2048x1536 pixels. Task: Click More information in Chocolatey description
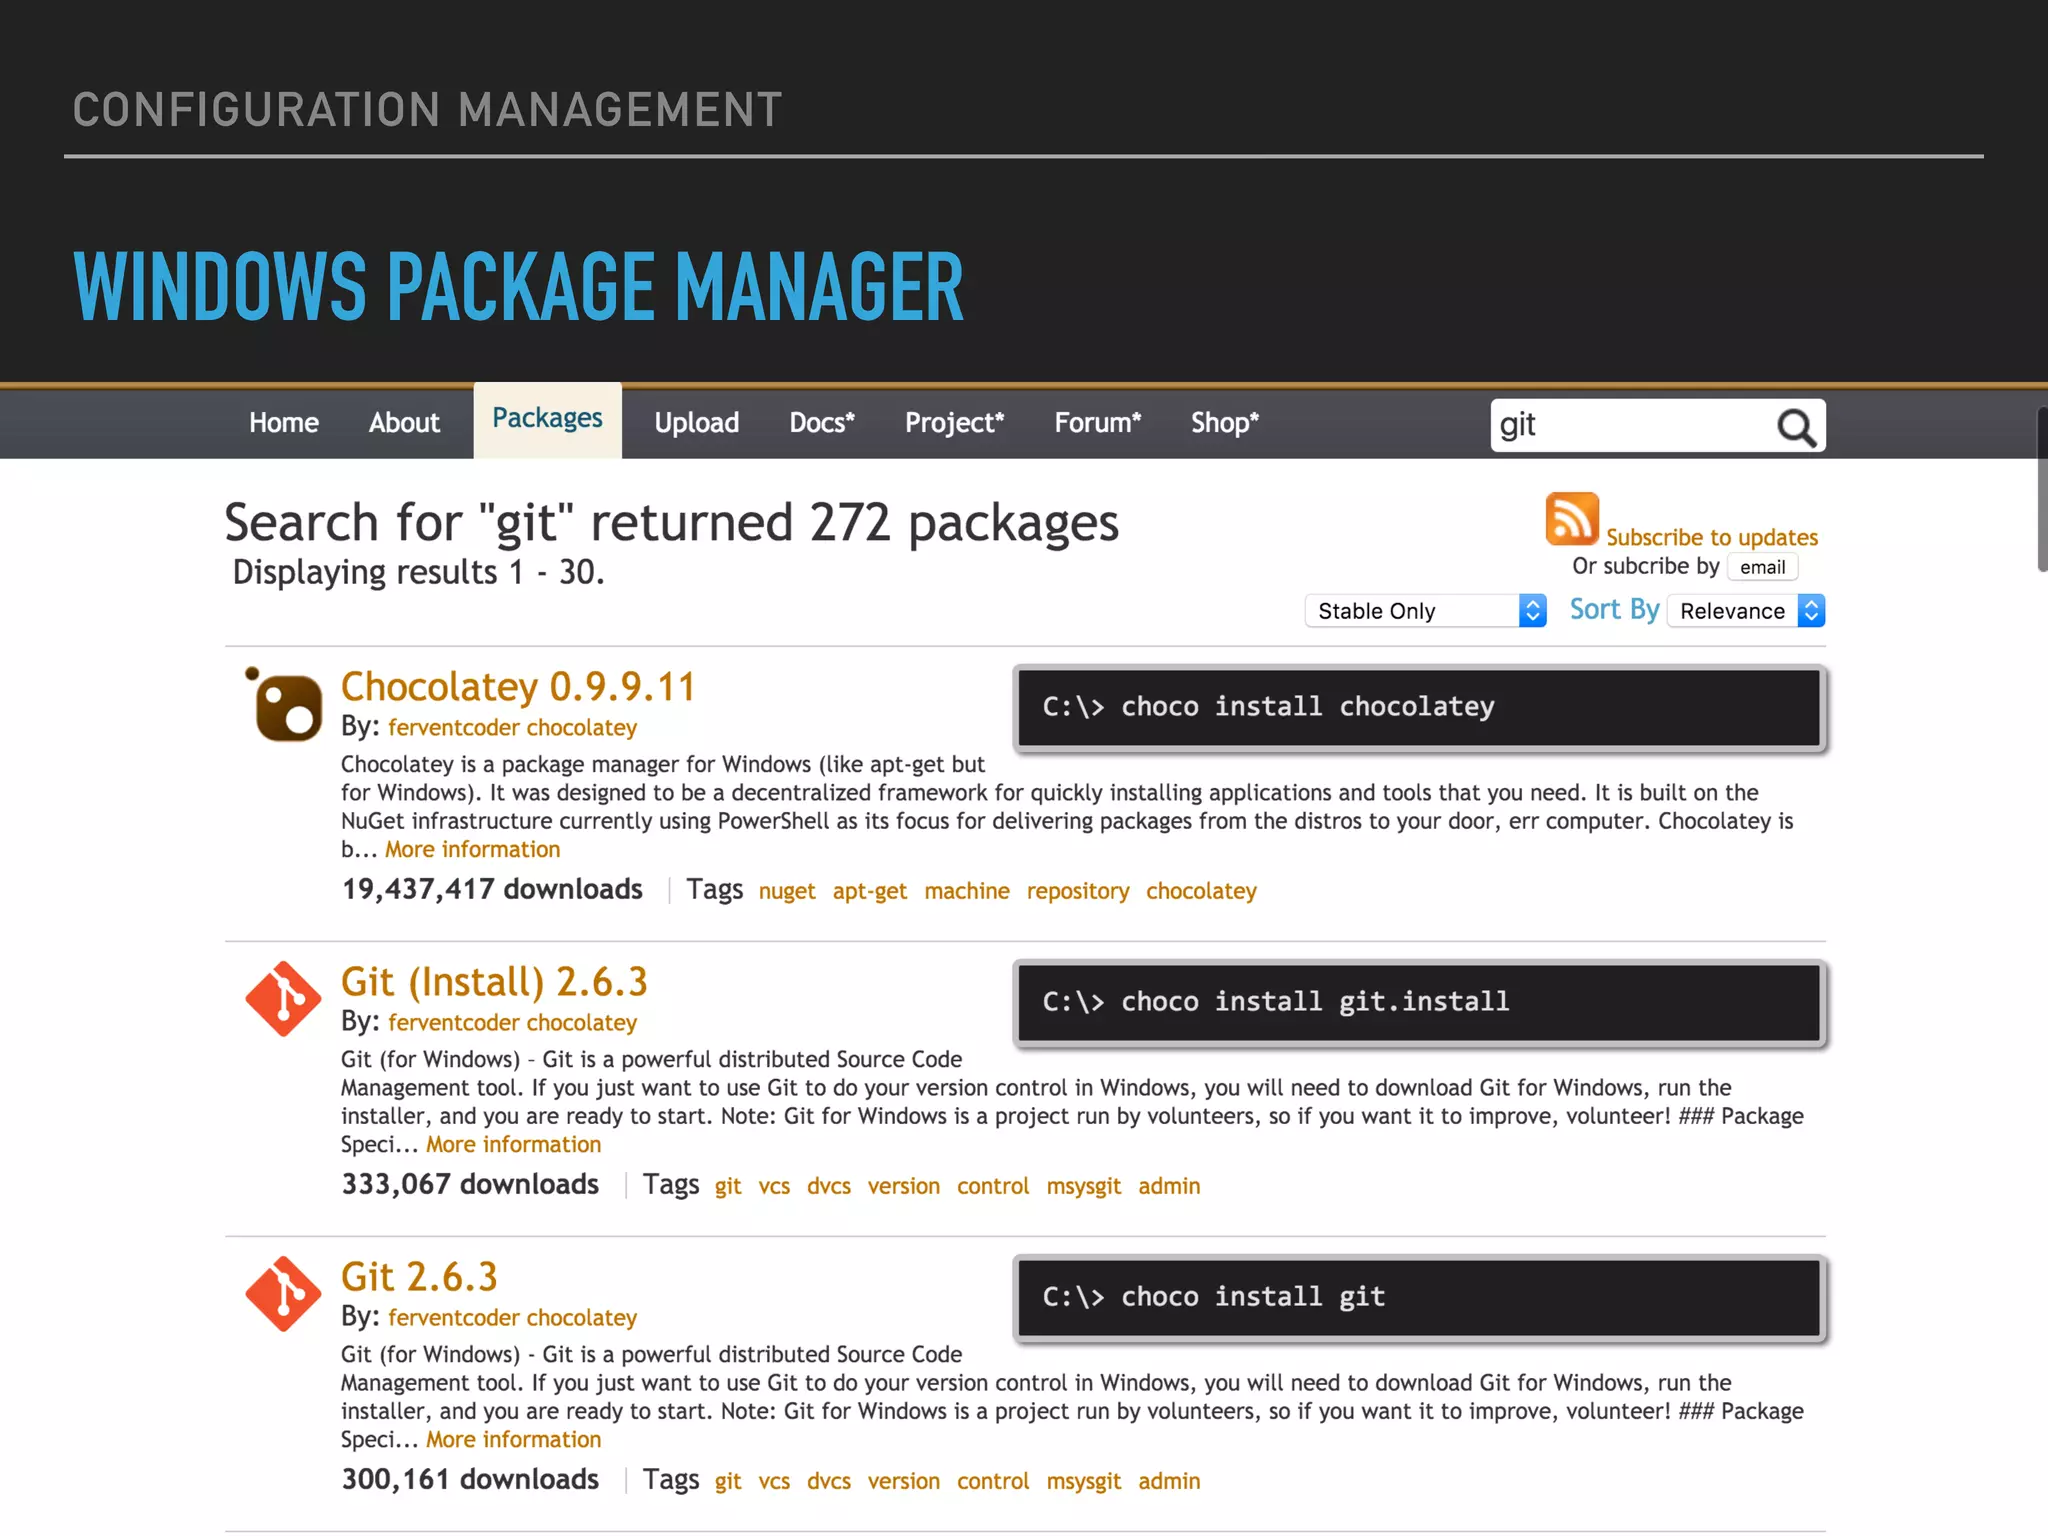473,850
